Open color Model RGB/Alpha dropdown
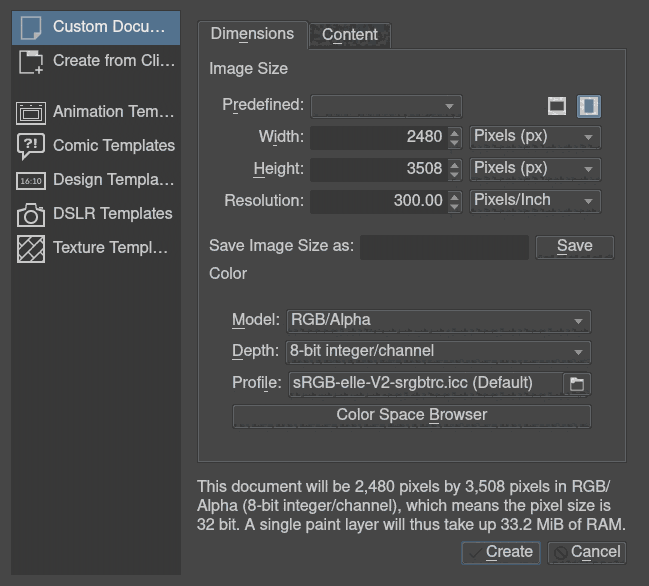Screen dimensions: 649x586 pyautogui.click(x=438, y=321)
